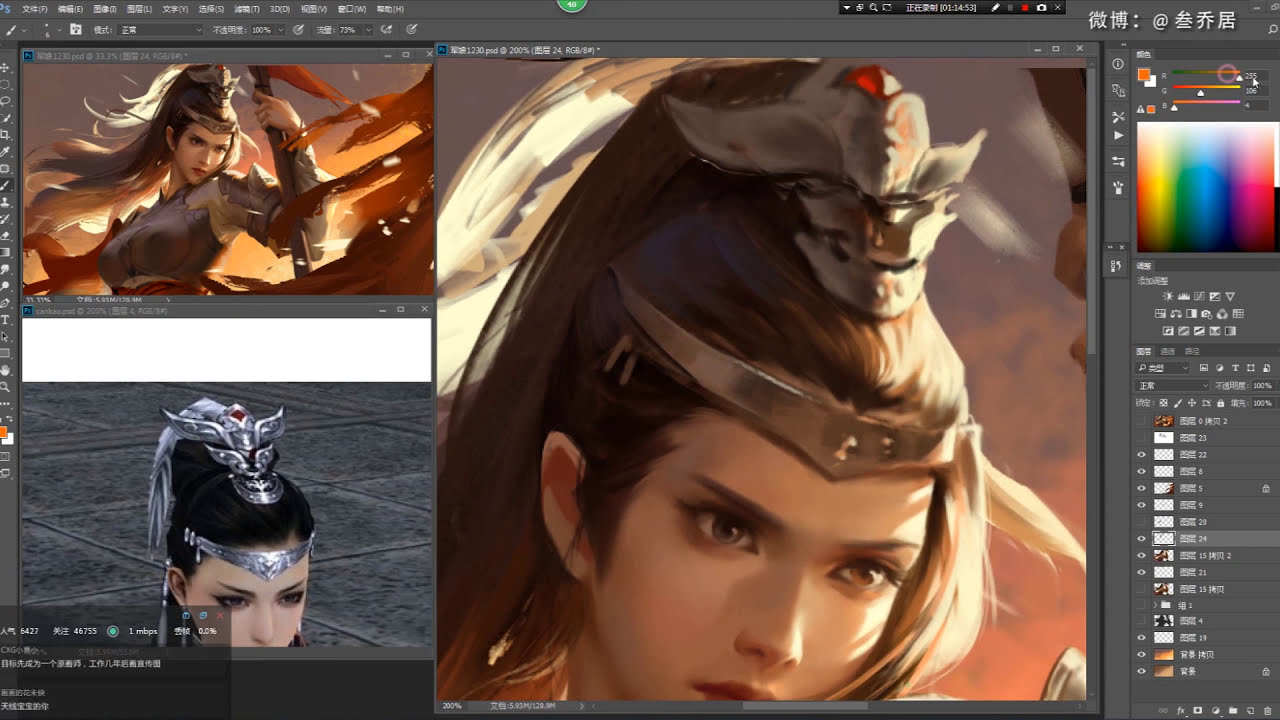
Task: Create a new group folder icon
Action: coord(1233,711)
